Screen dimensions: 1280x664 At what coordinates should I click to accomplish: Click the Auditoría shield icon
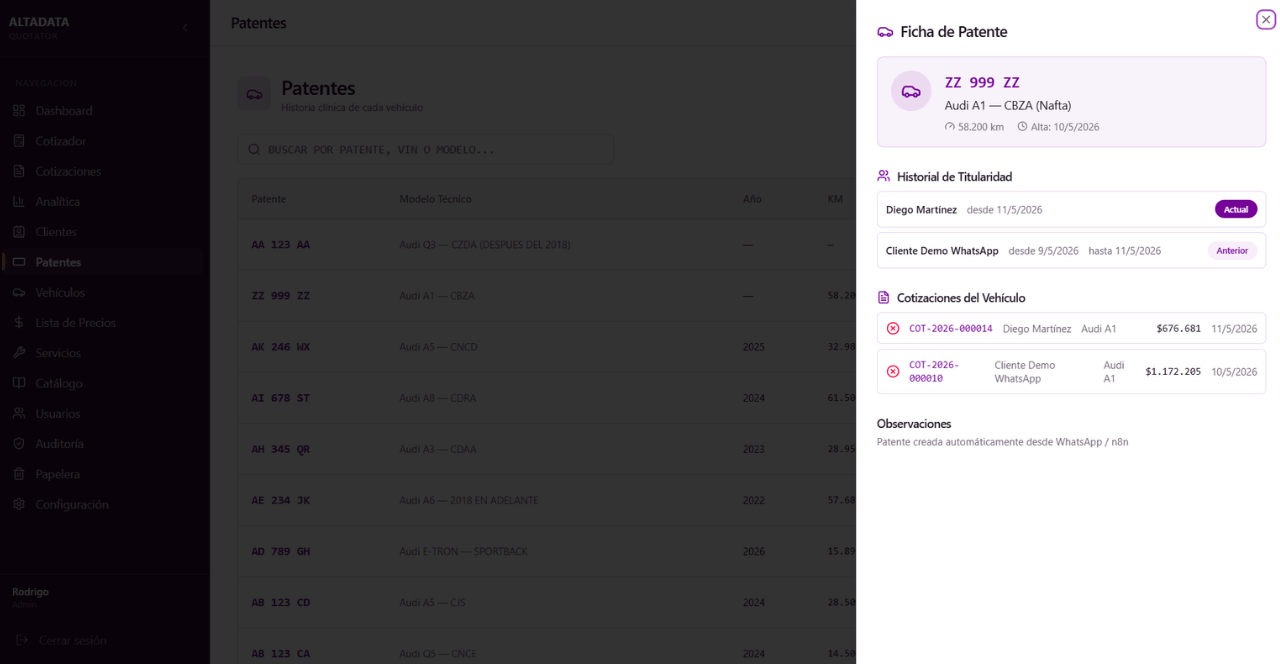[19, 444]
